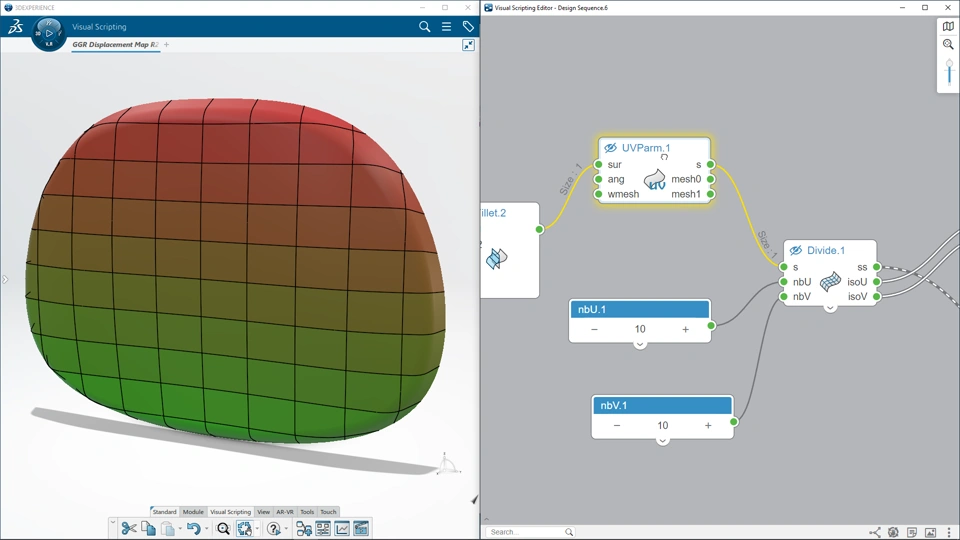The width and height of the screenshot is (960, 540).
Task: Decrease nbU.1 value with minus button
Action: coord(594,329)
